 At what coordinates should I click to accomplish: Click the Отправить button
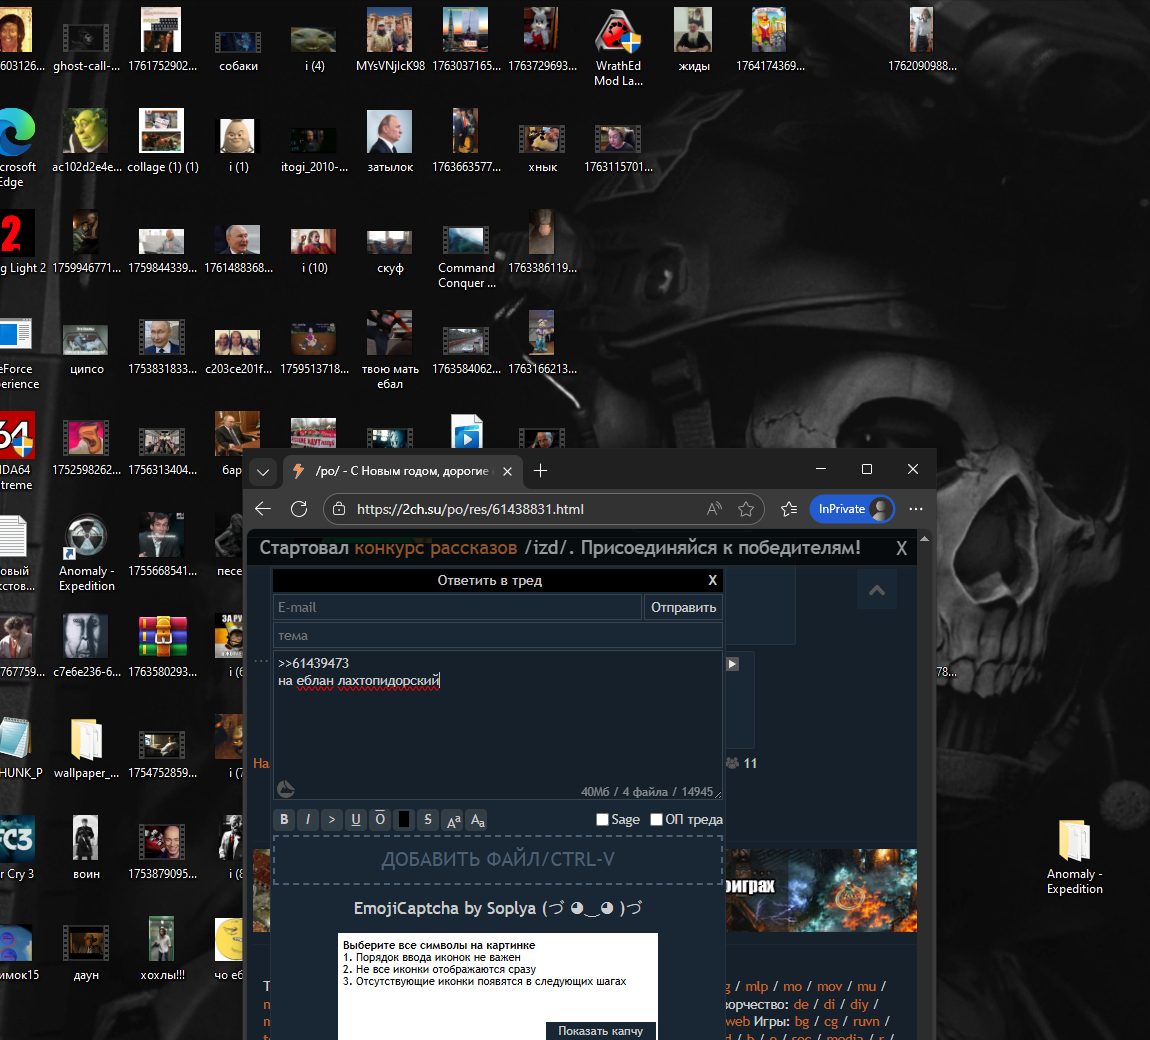684,607
